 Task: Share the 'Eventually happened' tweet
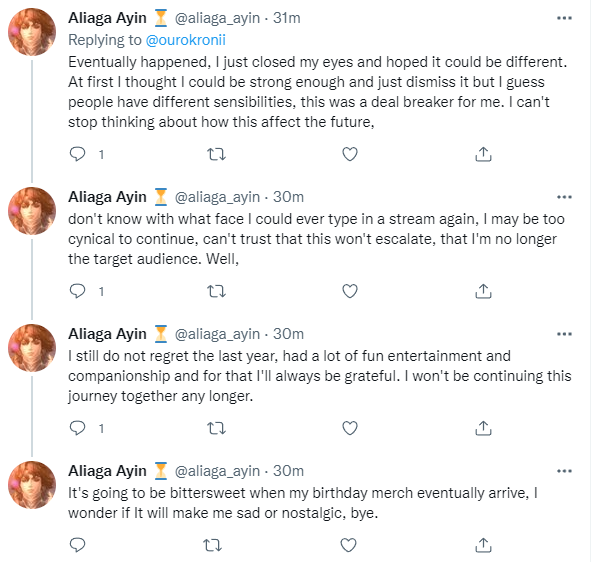(x=483, y=154)
